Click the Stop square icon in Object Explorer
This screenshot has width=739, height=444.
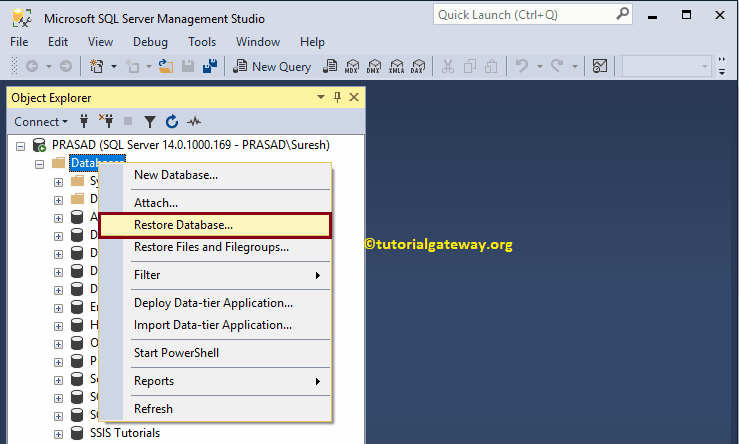(x=128, y=121)
